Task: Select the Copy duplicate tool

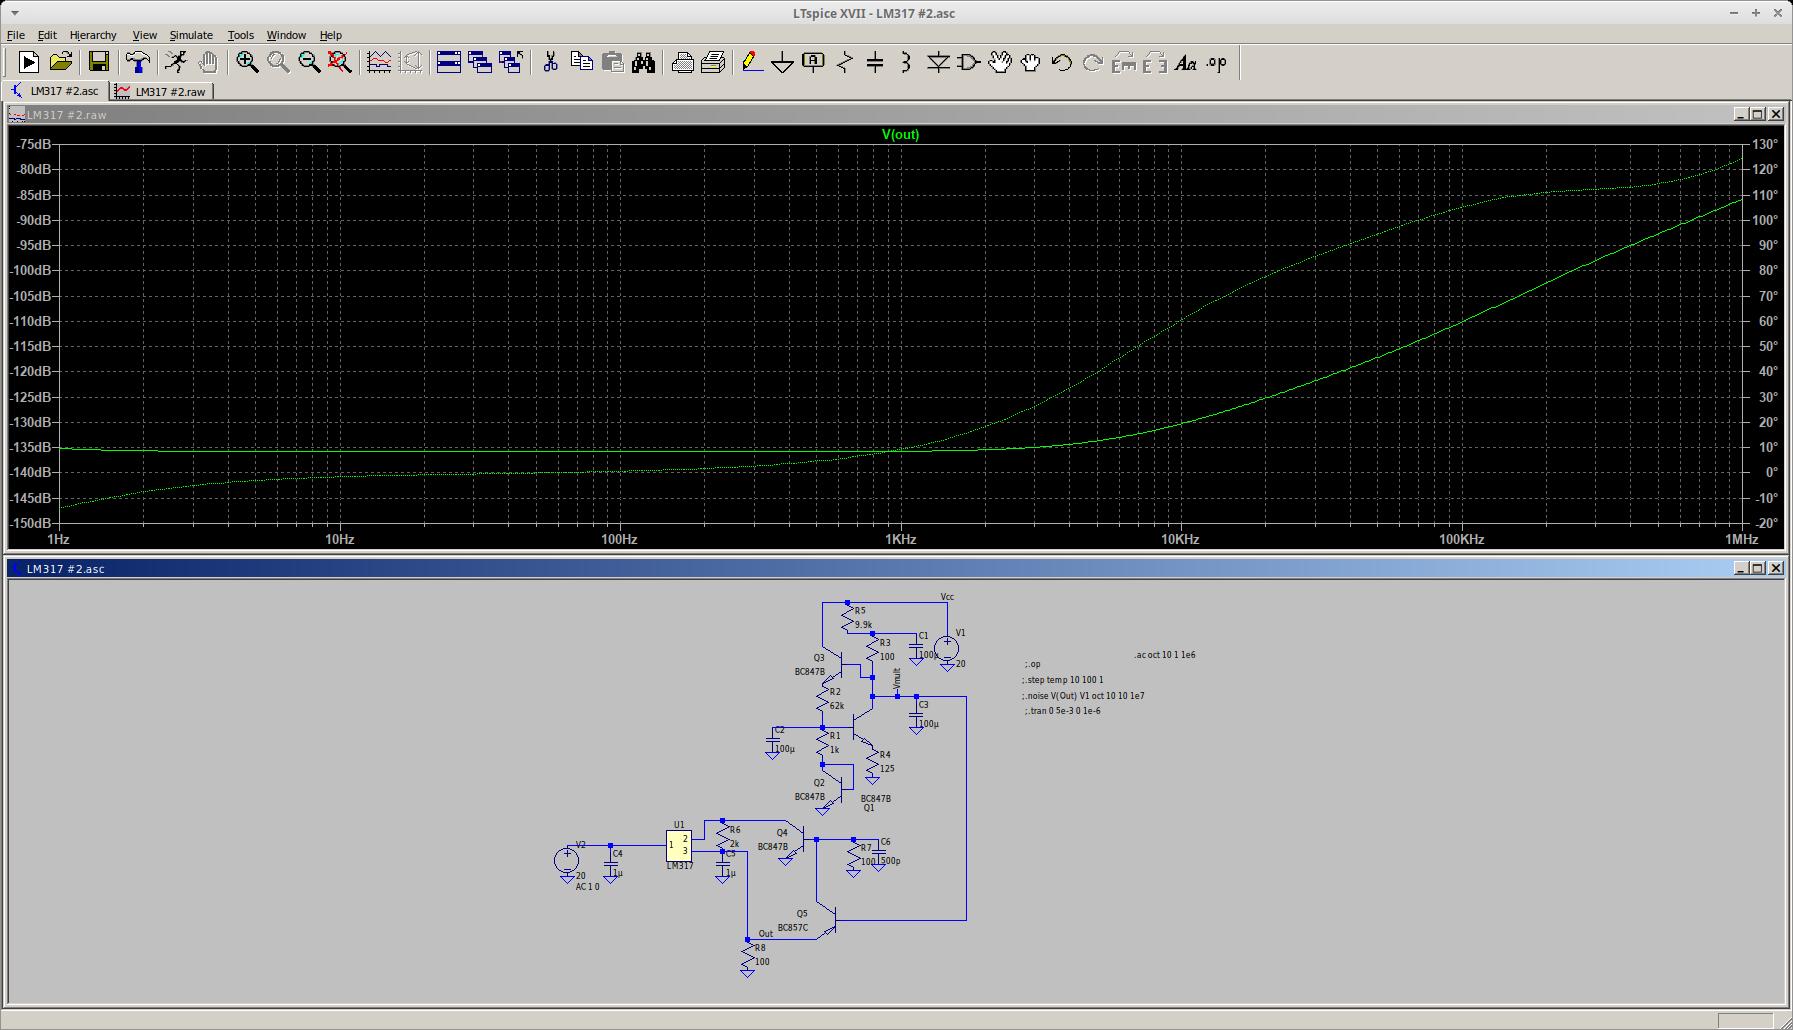Action: (x=581, y=62)
